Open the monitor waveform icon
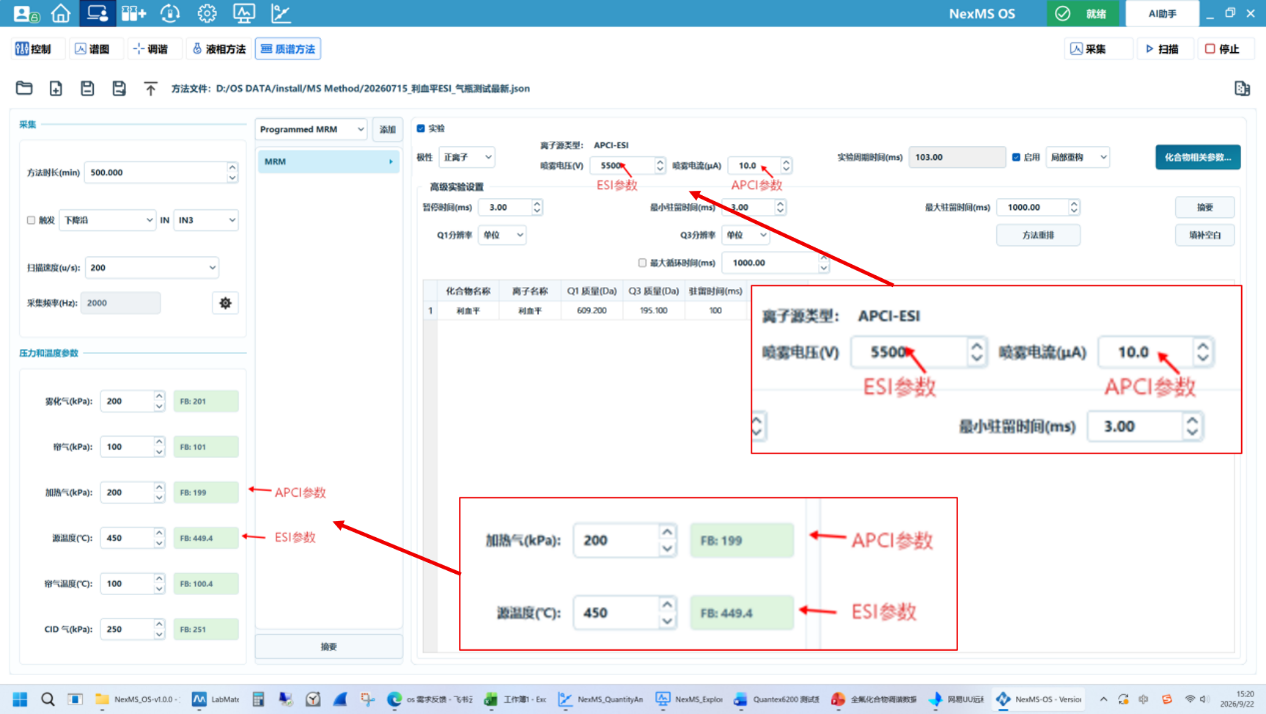 [x=244, y=14]
